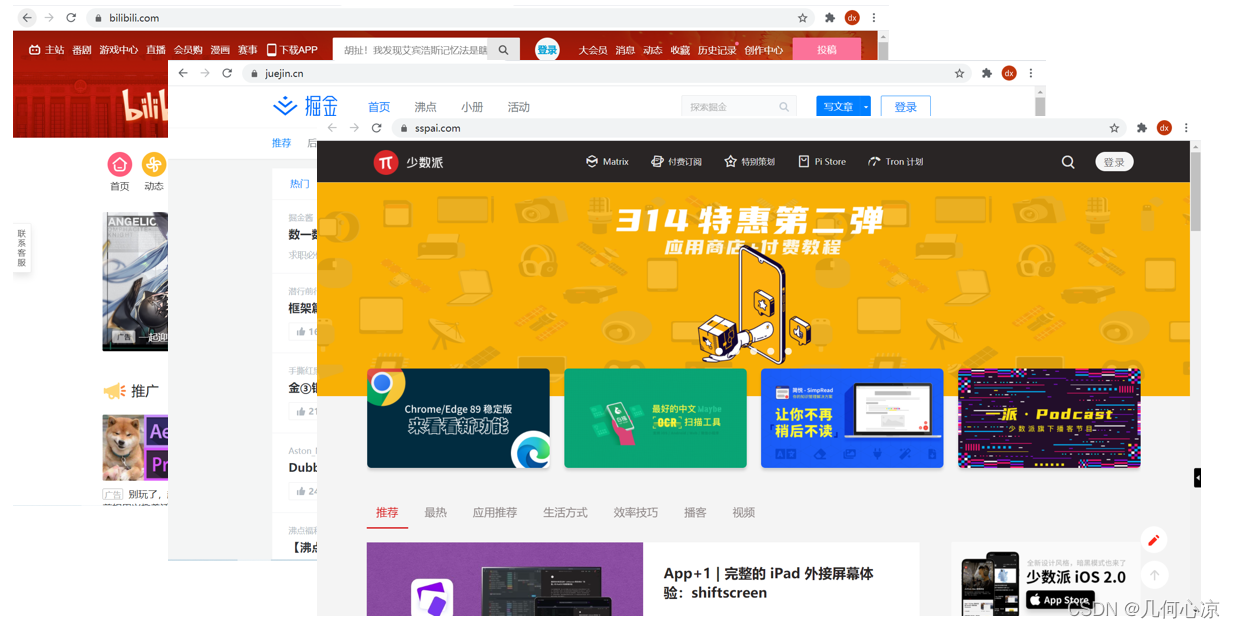Bookmark juejin.cn with the star icon
Screen dimensions: 1235x628
[959, 73]
